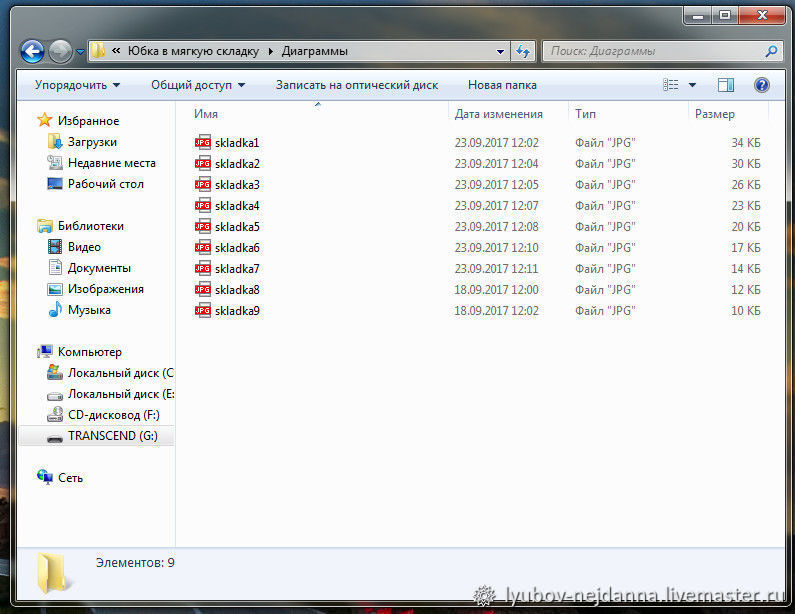Focus the Поиск: Диаграммы search field

pos(654,51)
